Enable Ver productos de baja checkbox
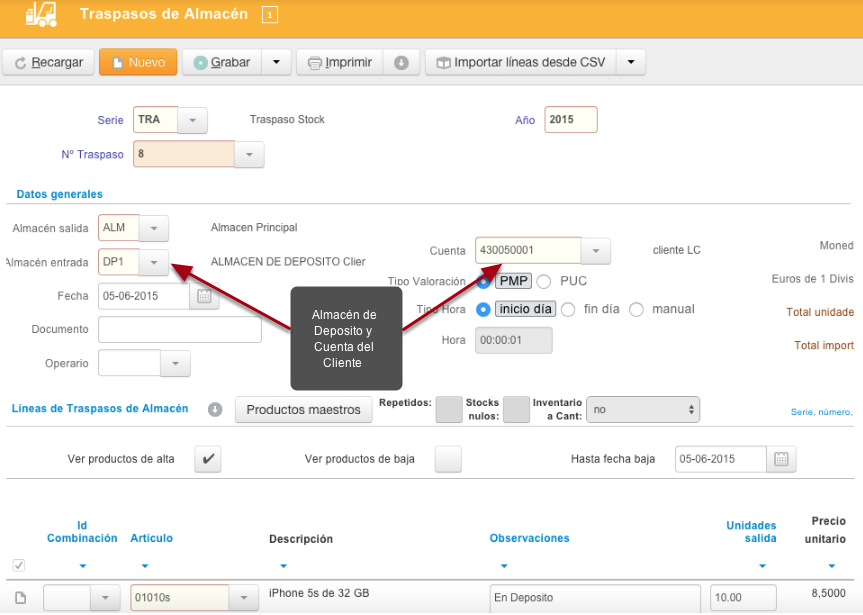Viewport: 863px width, 615px height. coord(448,459)
